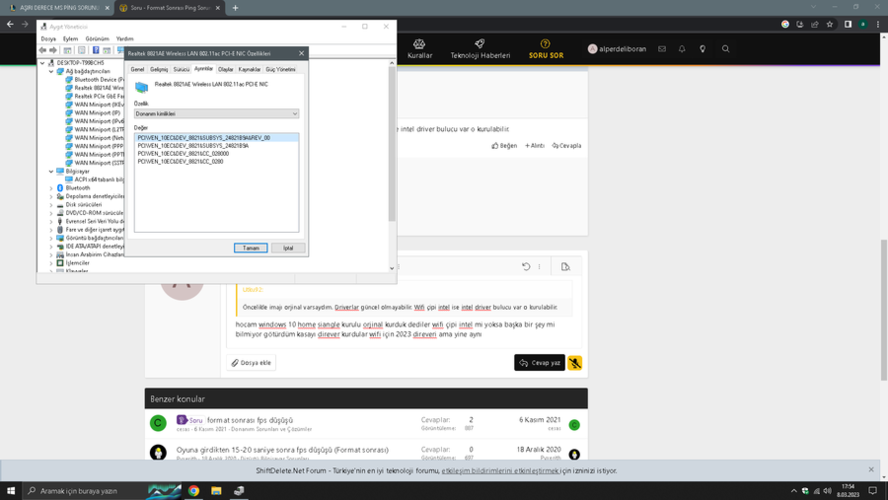Image resolution: width=888 pixels, height=500 pixels.
Task: Collapse DESKTOP-T99BCHS root node
Action: click(x=42, y=63)
